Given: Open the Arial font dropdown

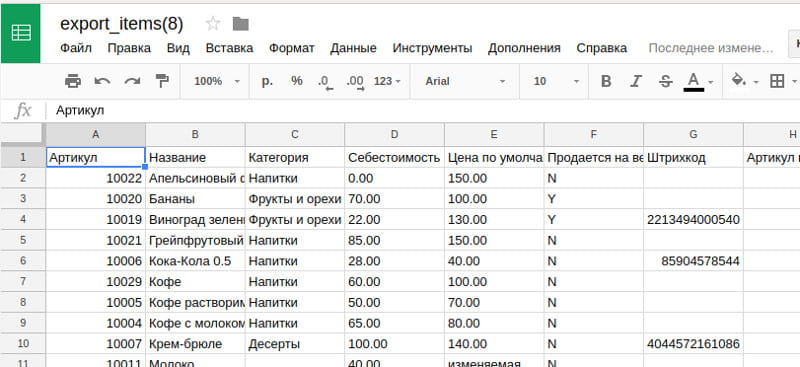Looking at the screenshot, I should point(465,81).
